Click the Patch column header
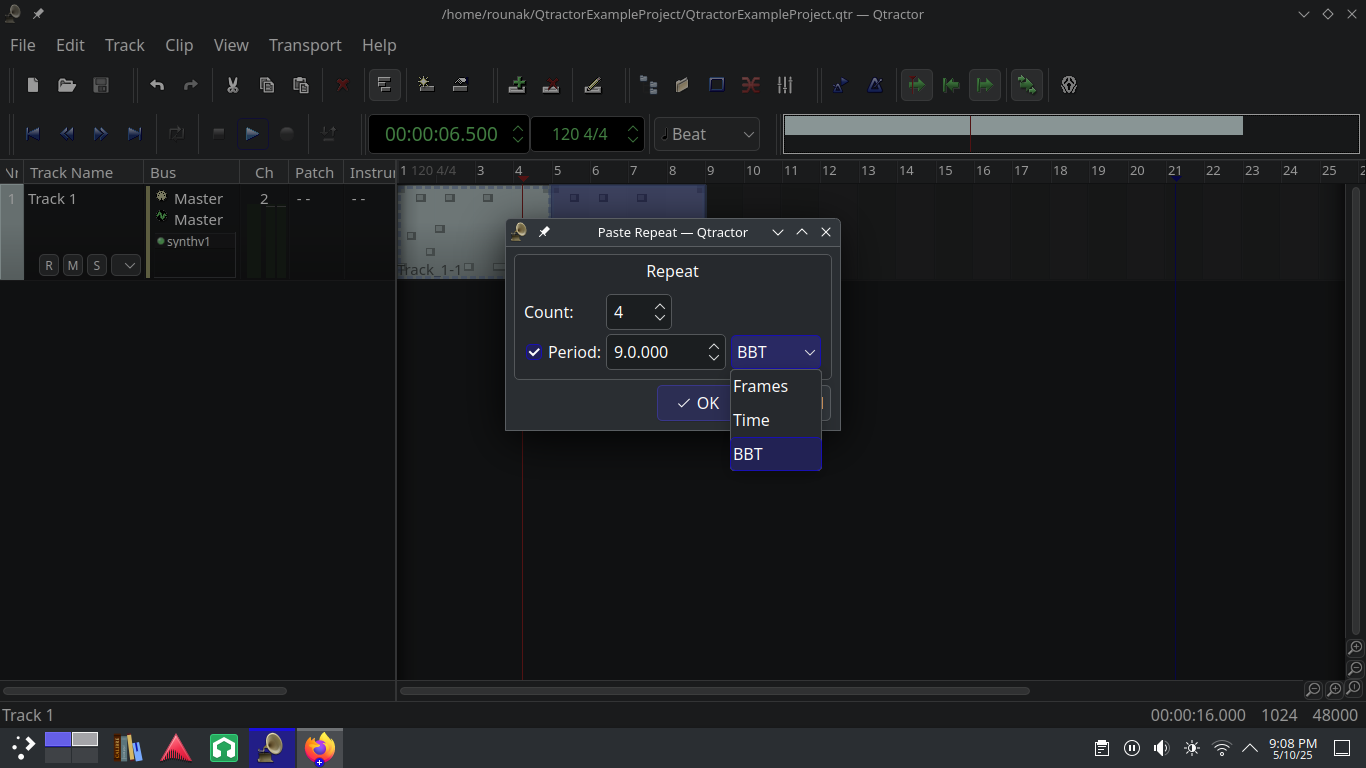Viewport: 1366px width, 768px height. (315, 172)
